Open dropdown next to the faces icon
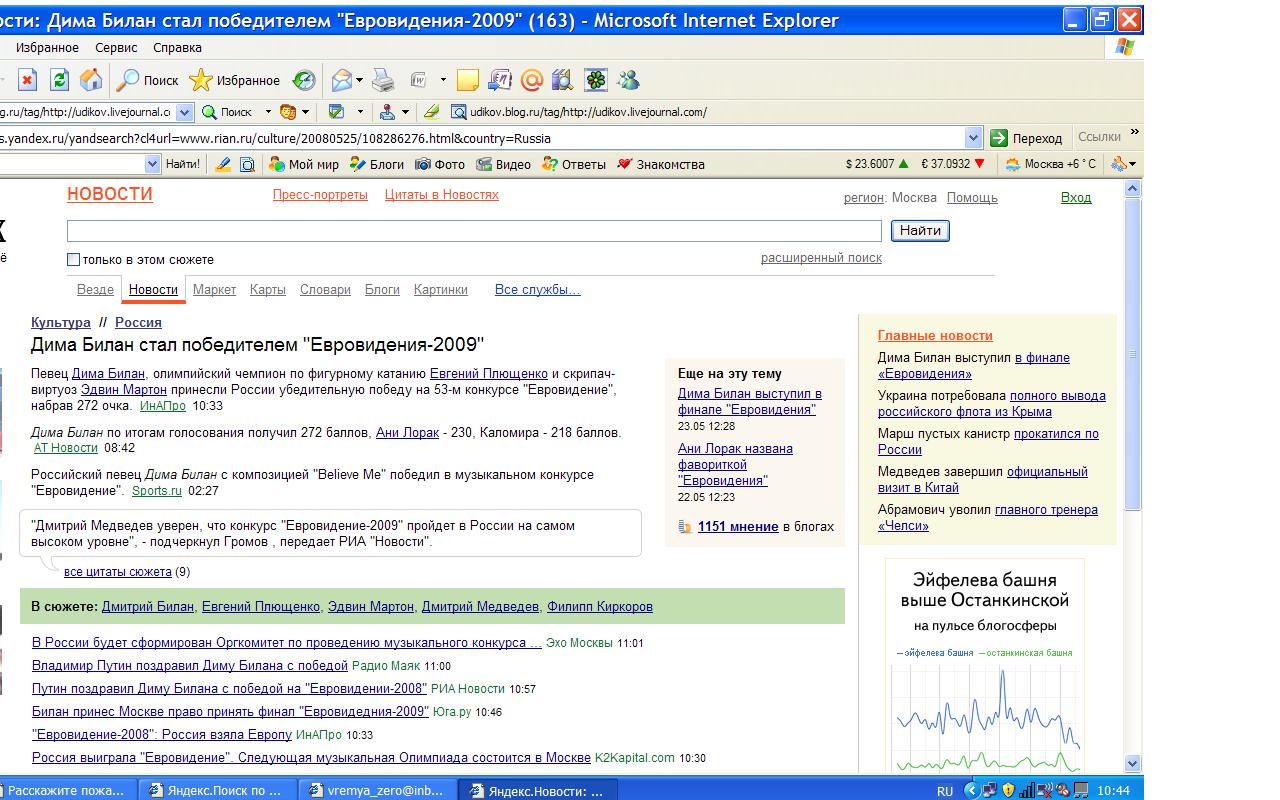This screenshot has width=1280, height=800. (x=305, y=112)
